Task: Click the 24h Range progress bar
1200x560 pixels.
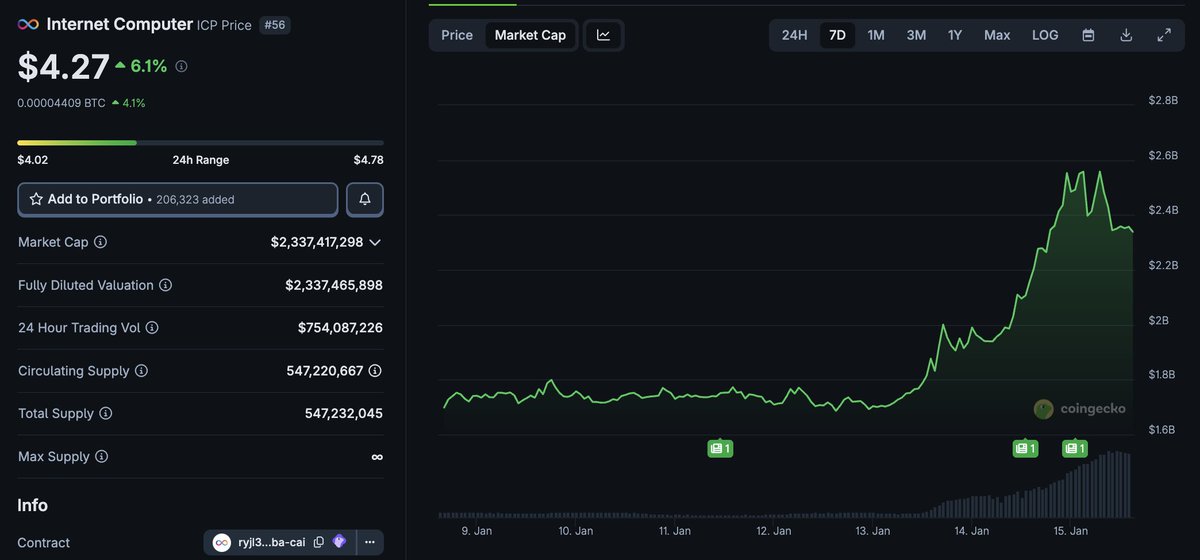Action: (200, 143)
